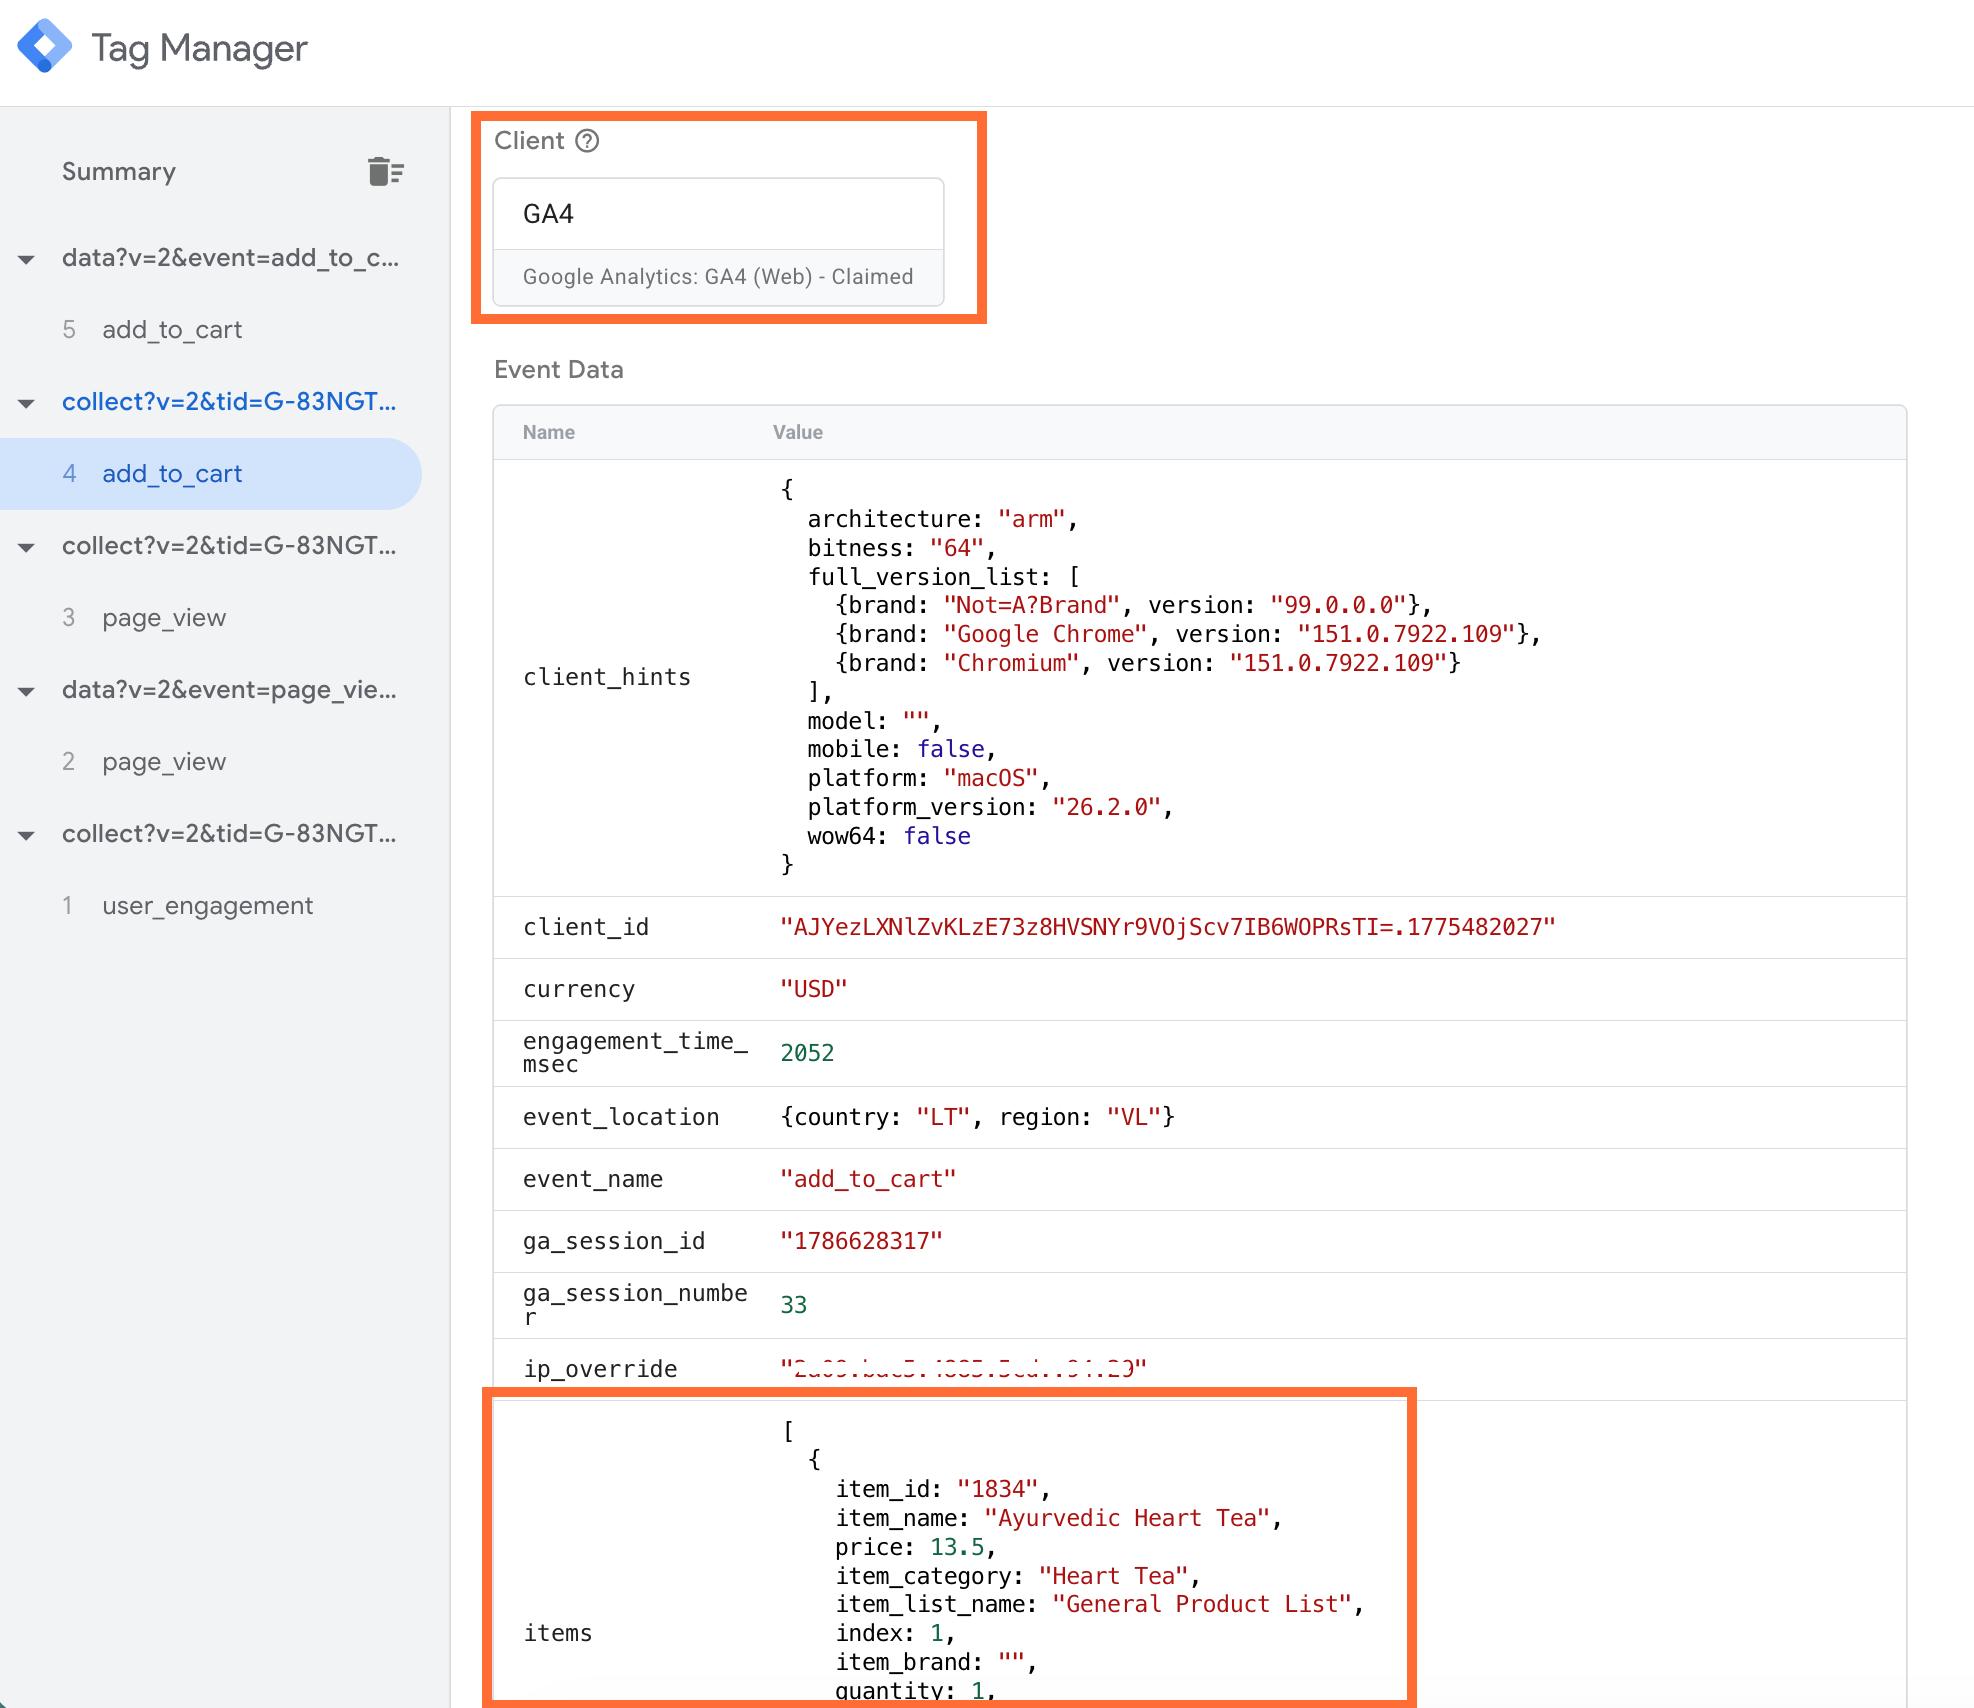Screen dimensions: 1974x1708
Task: Click the "Chromium" brand entry
Action: tap(1148, 663)
